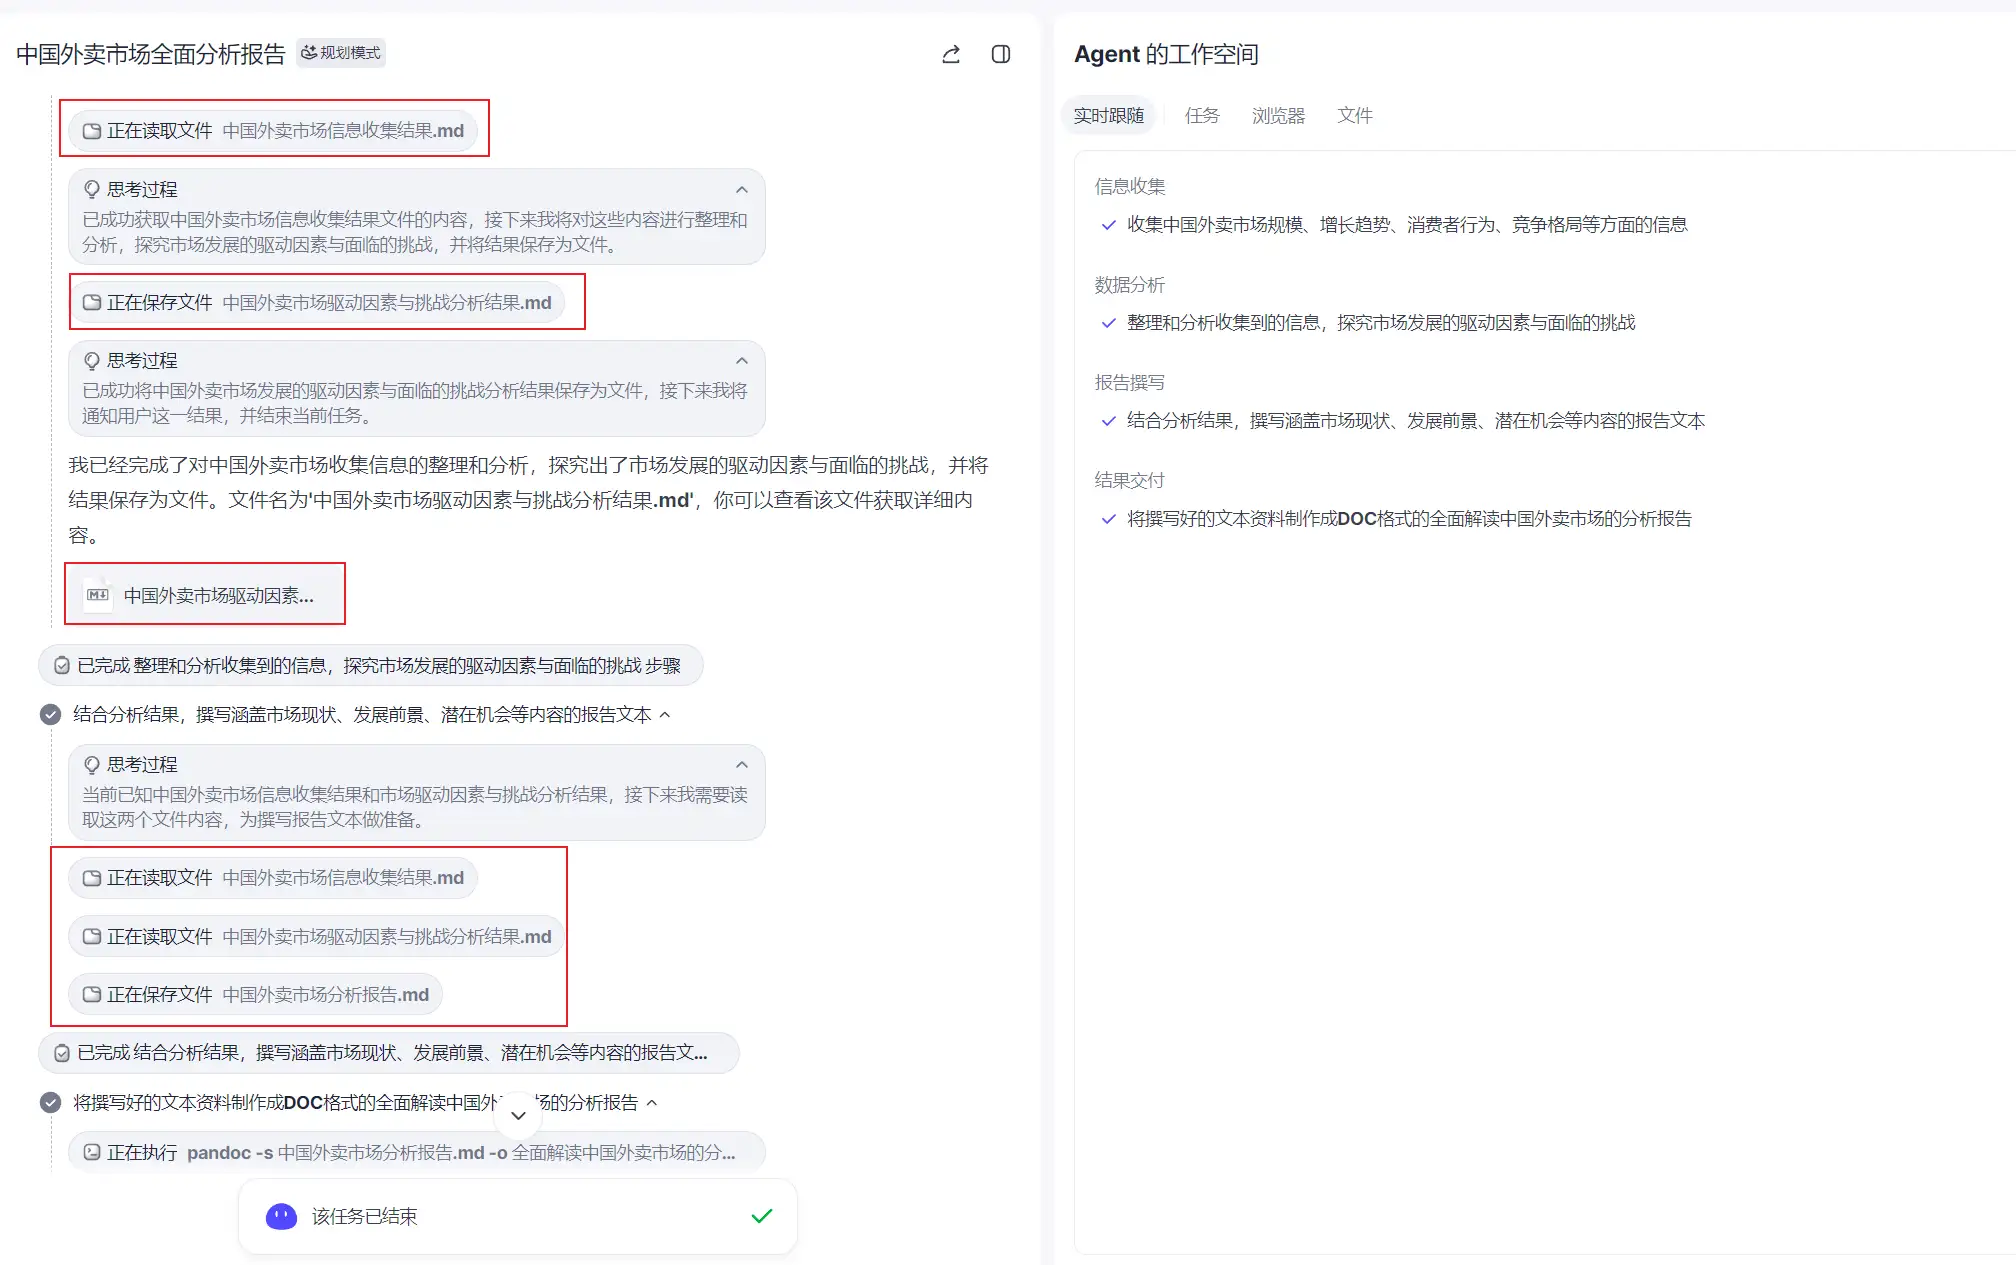This screenshot has height=1265, width=2016.
Task: Click the terminal icon on the pandoc command
Action: [92, 1152]
